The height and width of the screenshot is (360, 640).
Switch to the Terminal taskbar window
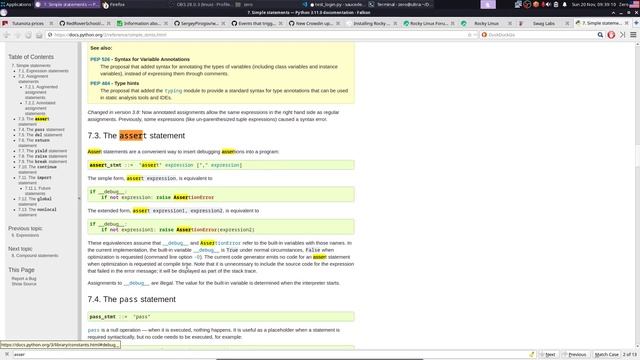point(400,4)
